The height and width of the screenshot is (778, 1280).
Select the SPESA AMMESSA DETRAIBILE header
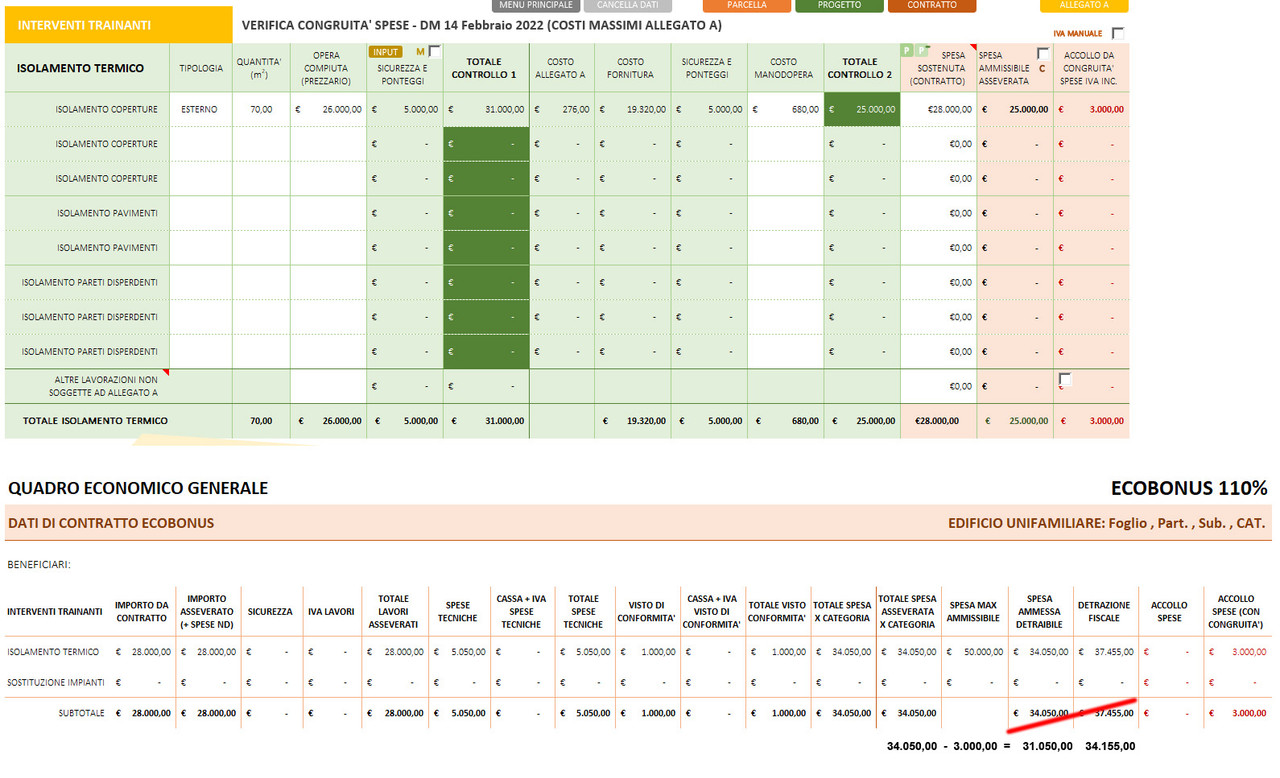(x=1040, y=611)
